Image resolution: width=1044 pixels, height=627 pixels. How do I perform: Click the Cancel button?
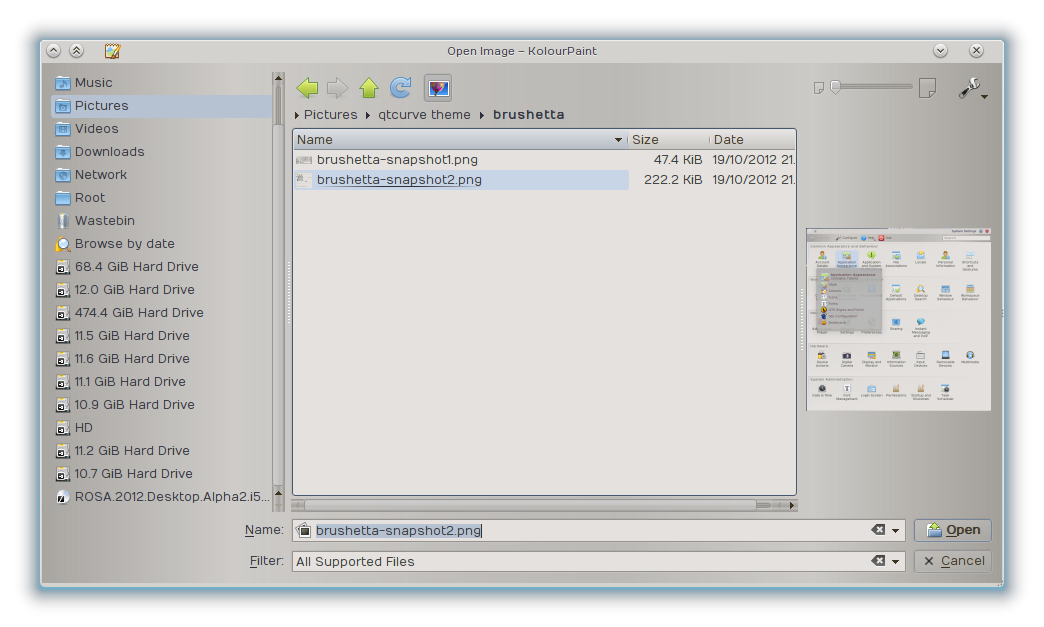(953, 561)
